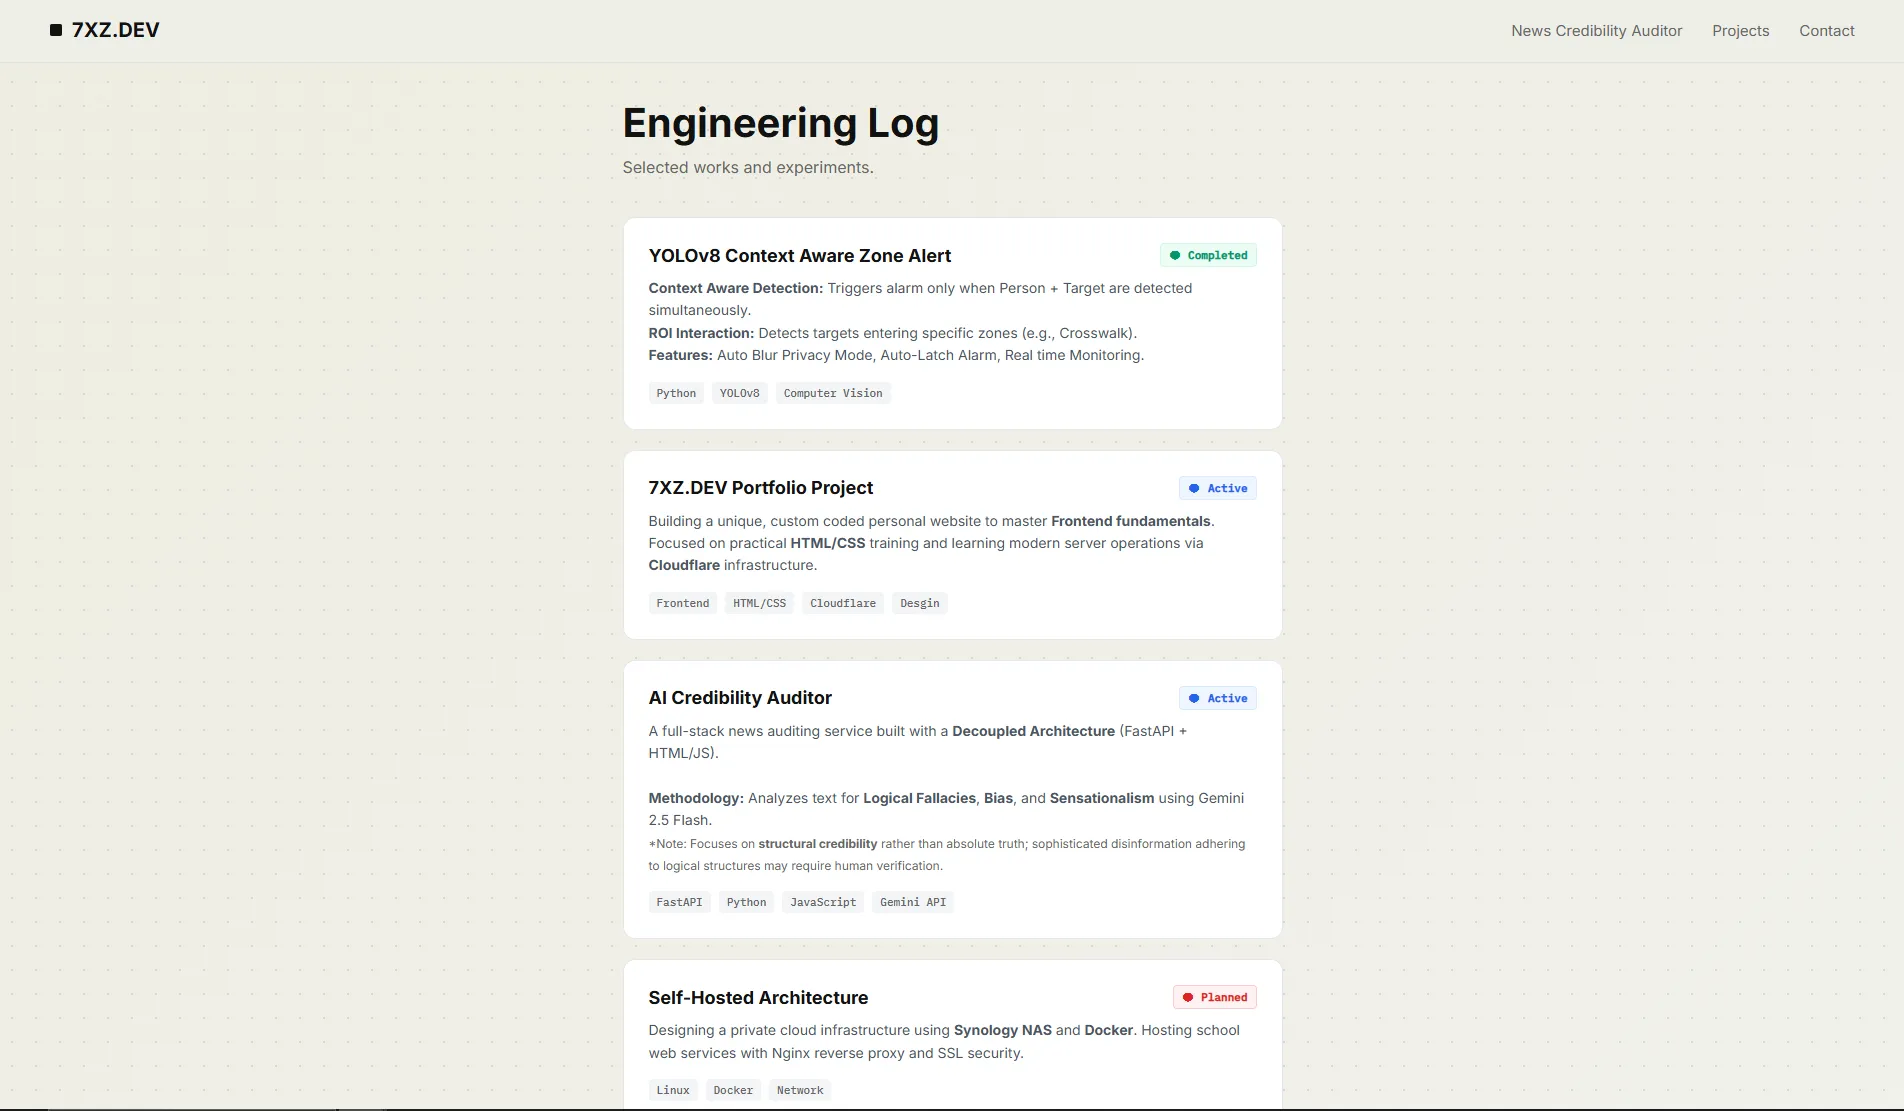Go to Projects in the navigation
1904x1111 pixels.
[x=1740, y=31]
